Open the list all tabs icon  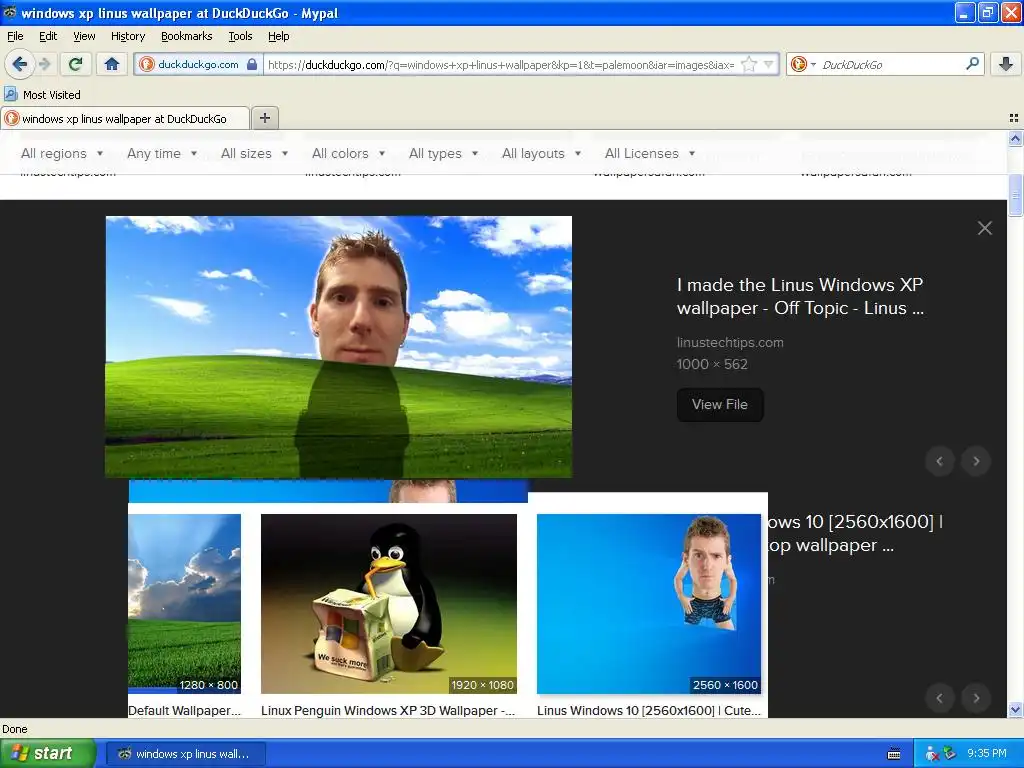1014,118
